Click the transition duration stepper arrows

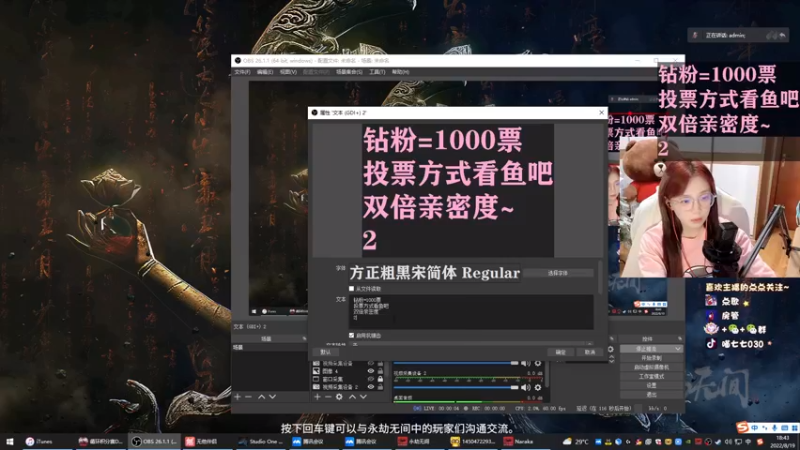(x=612, y=359)
